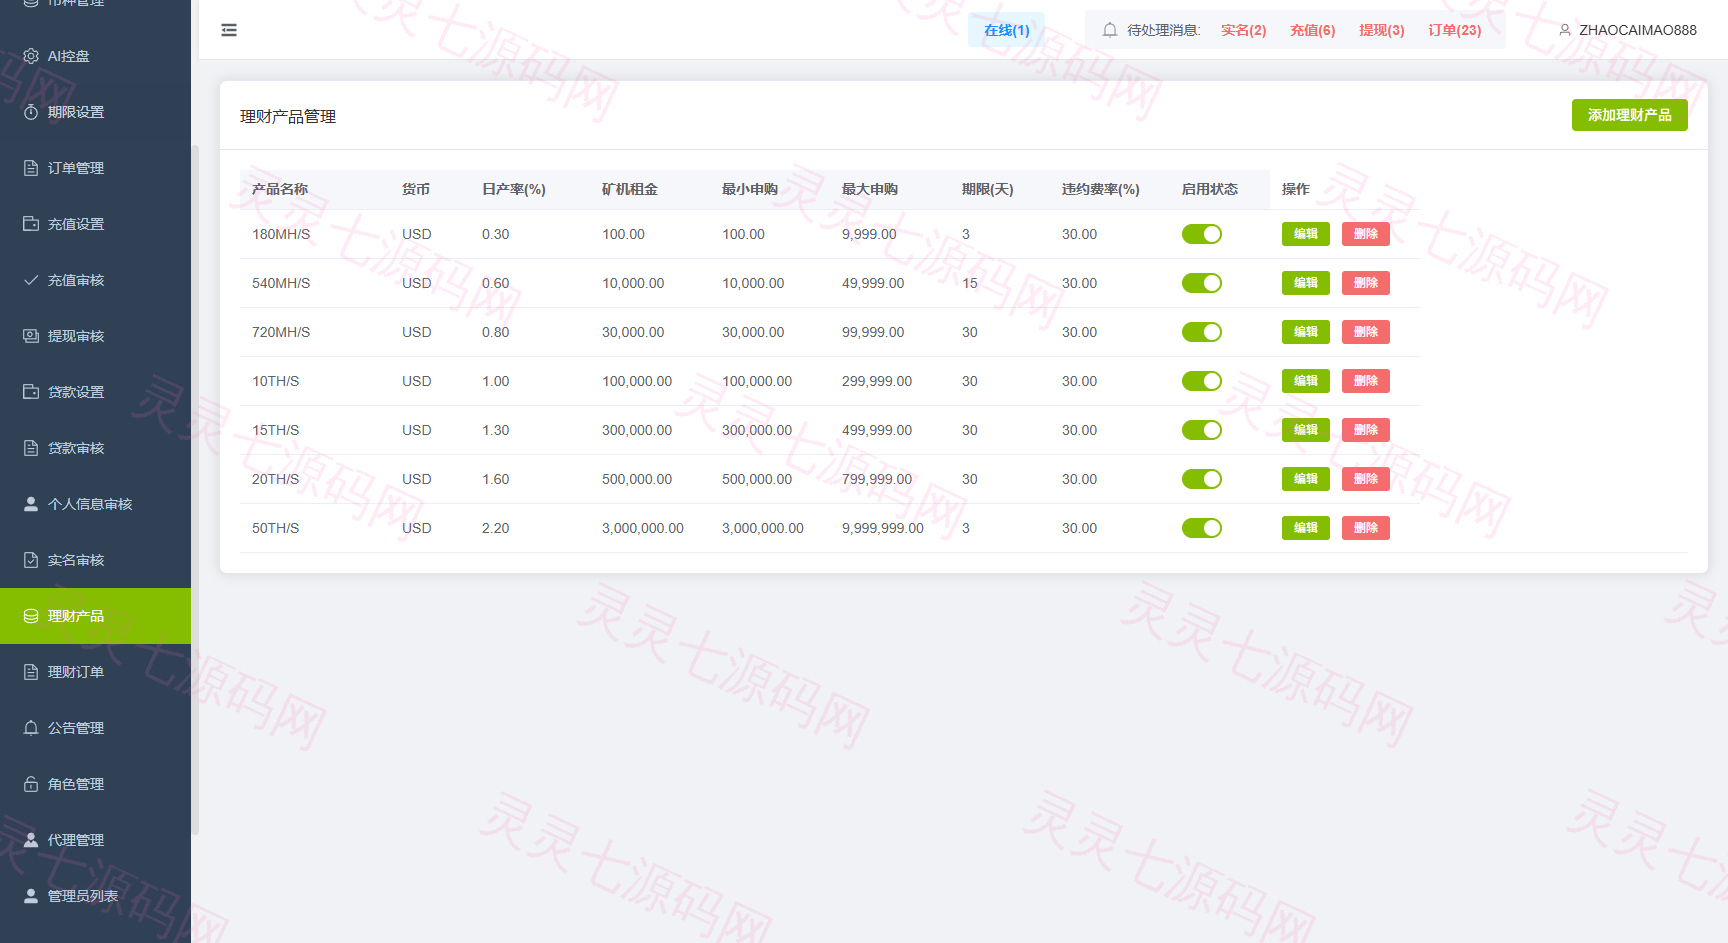
Task: Click the icon next to 贷款审核
Action: pos(31,448)
